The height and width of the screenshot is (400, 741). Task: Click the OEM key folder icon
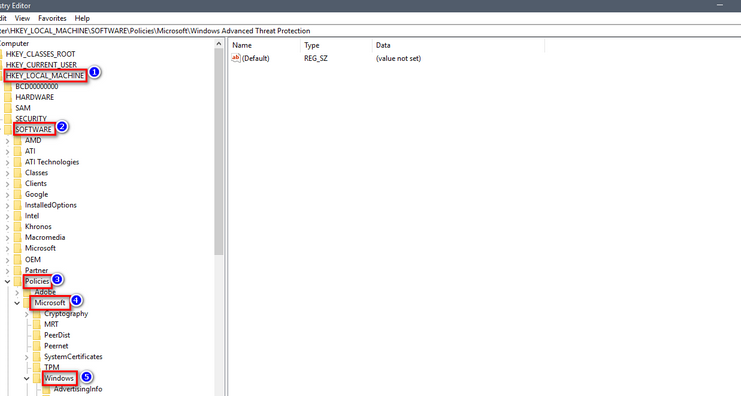[17, 260]
